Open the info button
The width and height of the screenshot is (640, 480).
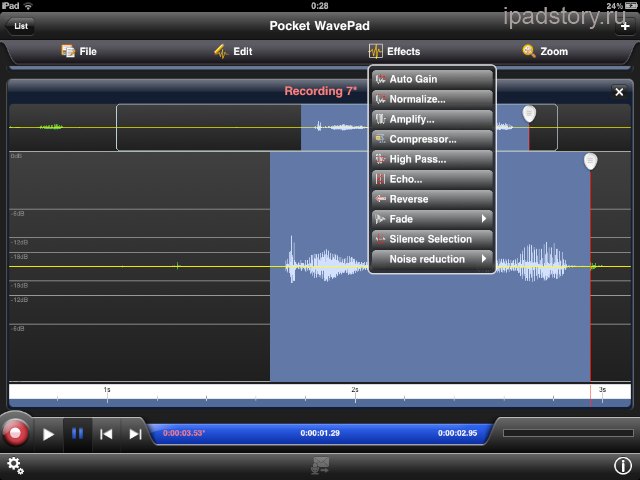coord(622,465)
